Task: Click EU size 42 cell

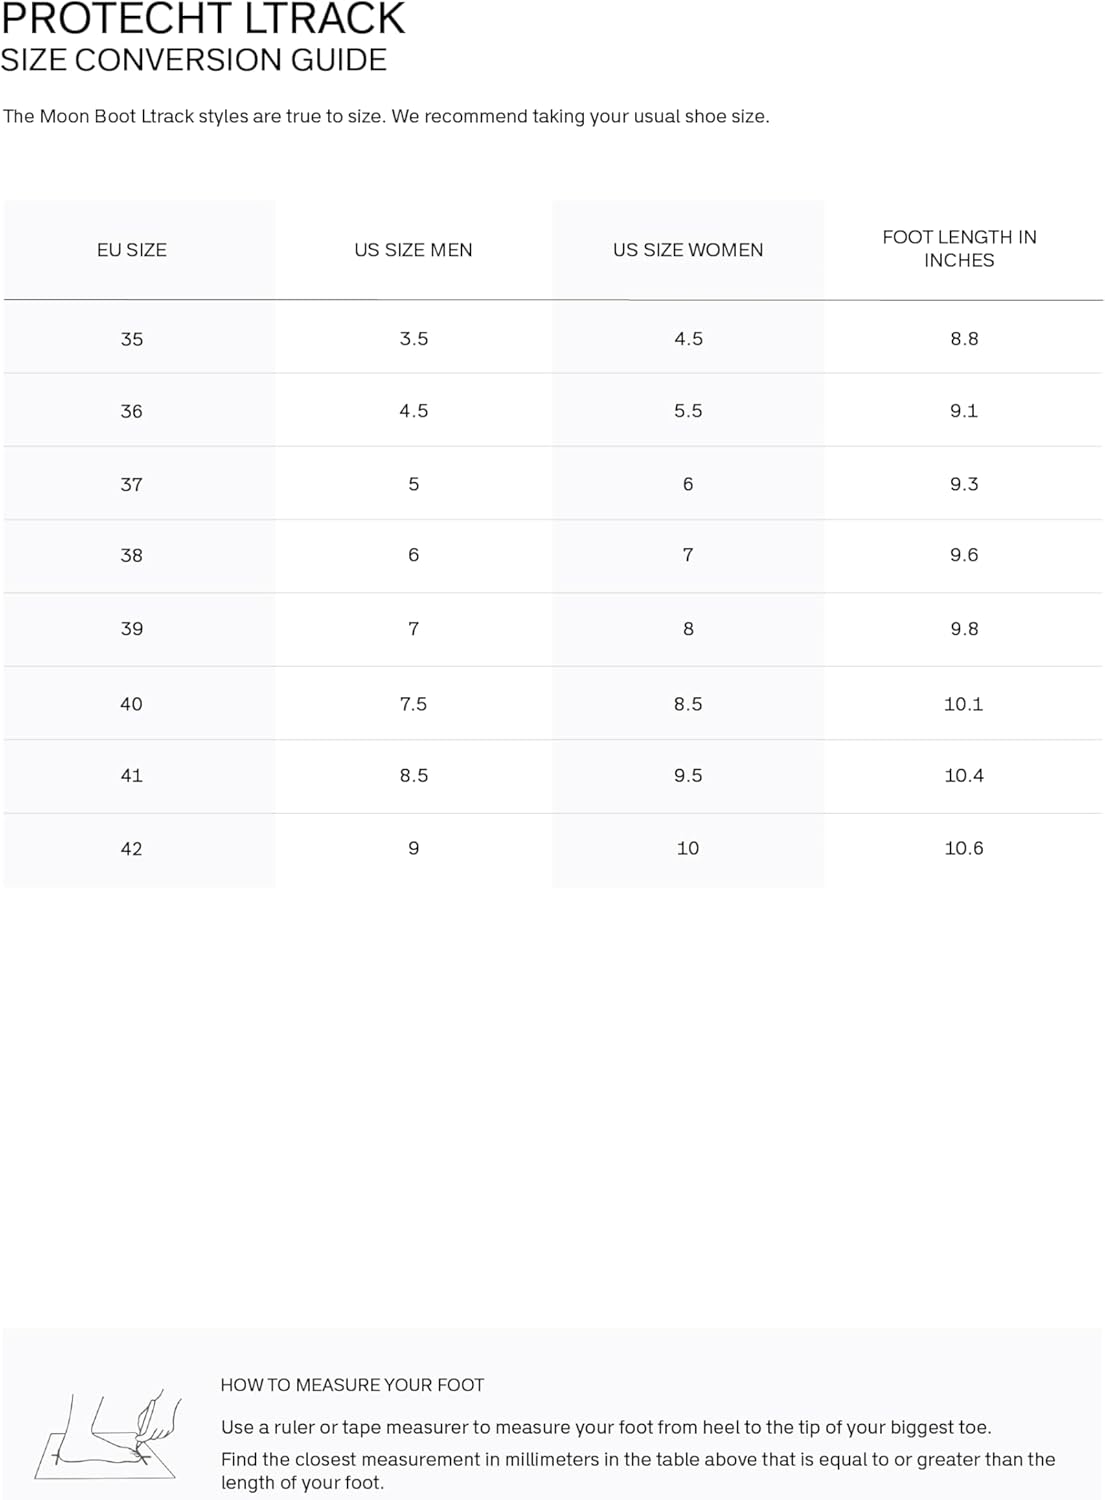Action: [x=132, y=849]
